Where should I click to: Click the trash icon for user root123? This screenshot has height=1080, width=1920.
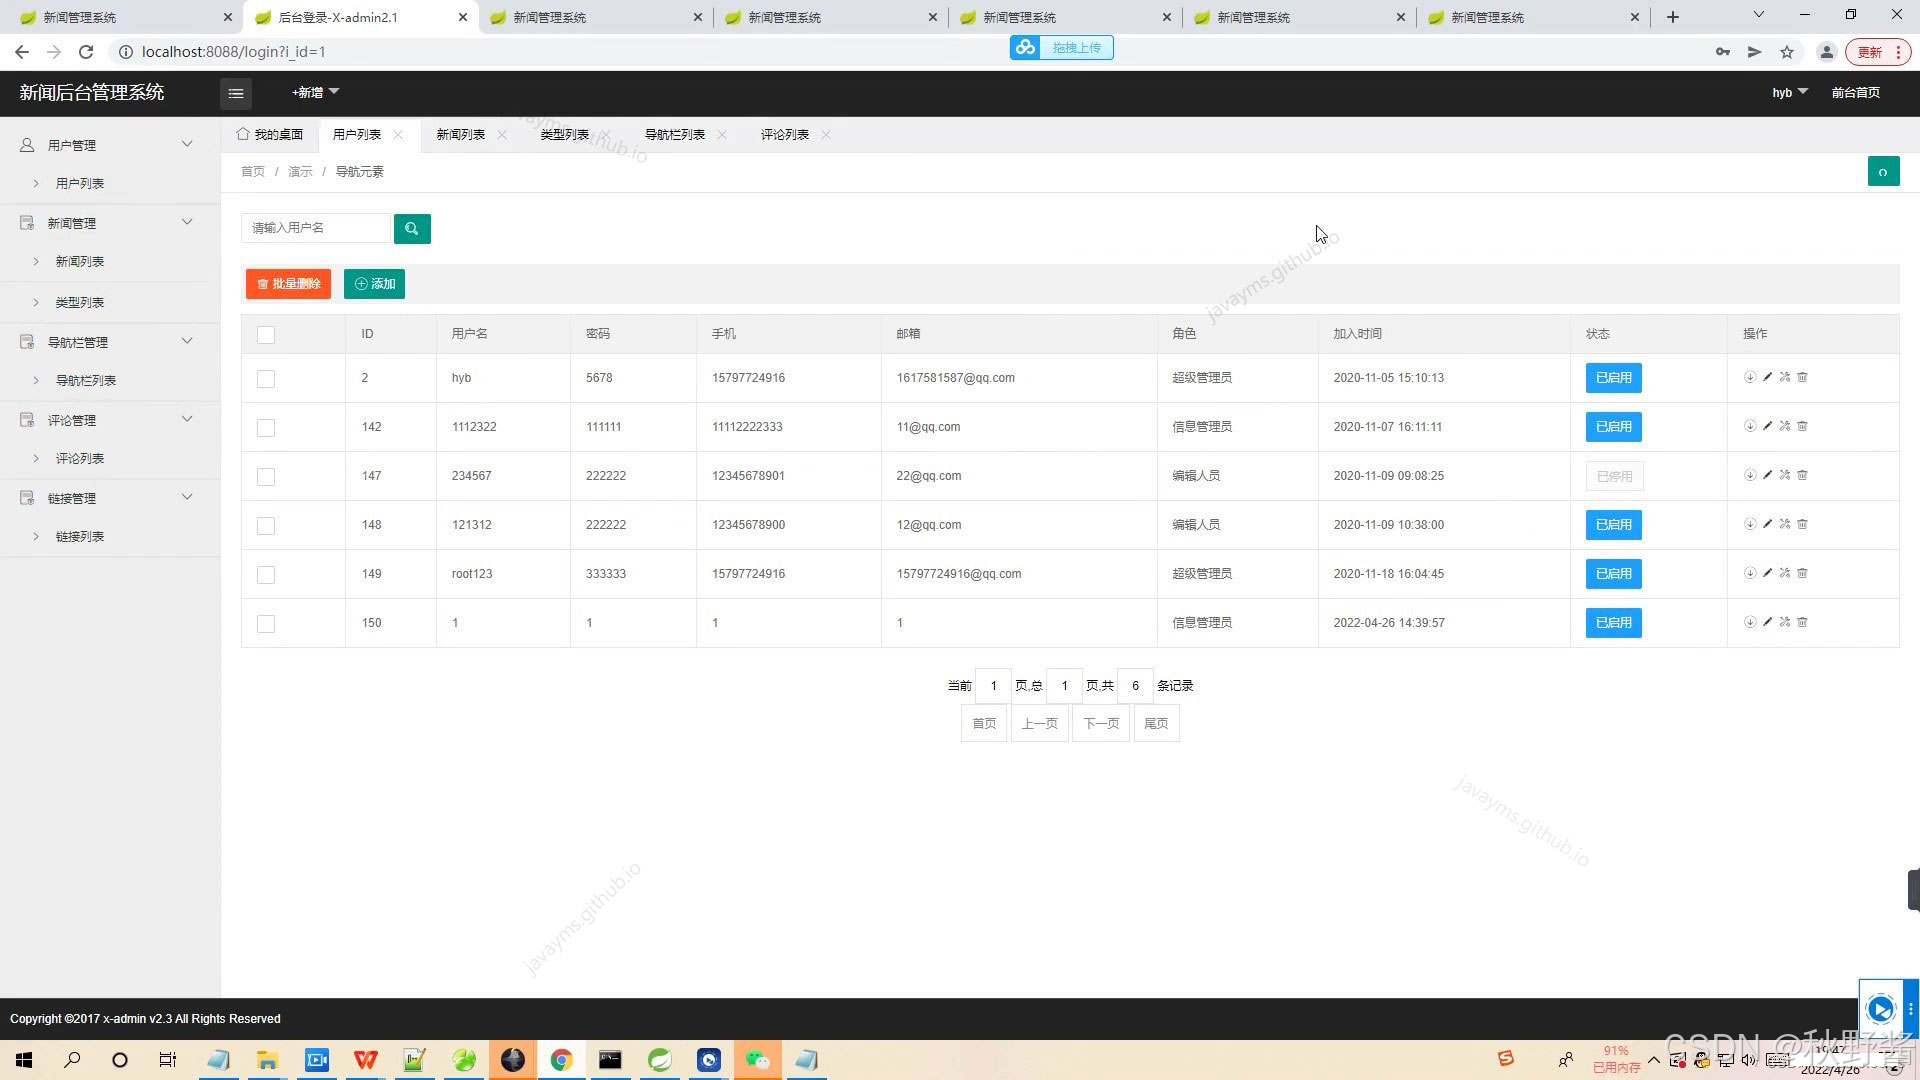1802,573
